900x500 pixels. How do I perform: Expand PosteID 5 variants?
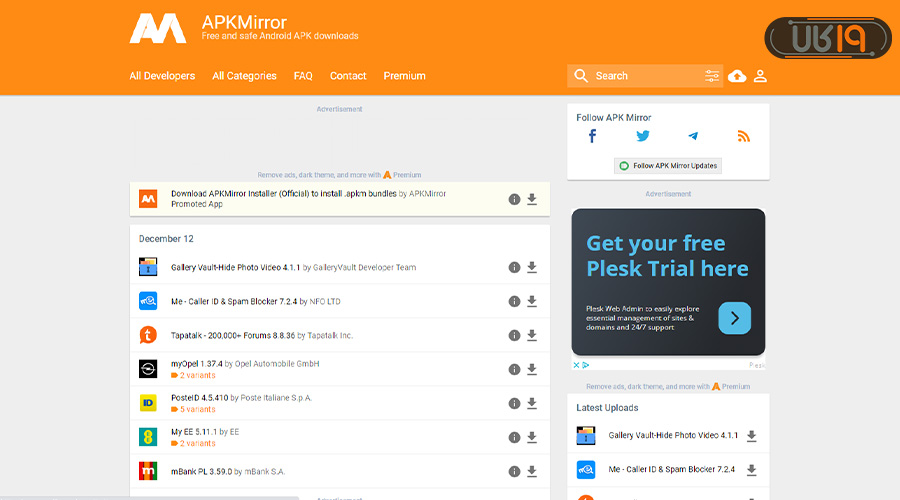point(197,410)
